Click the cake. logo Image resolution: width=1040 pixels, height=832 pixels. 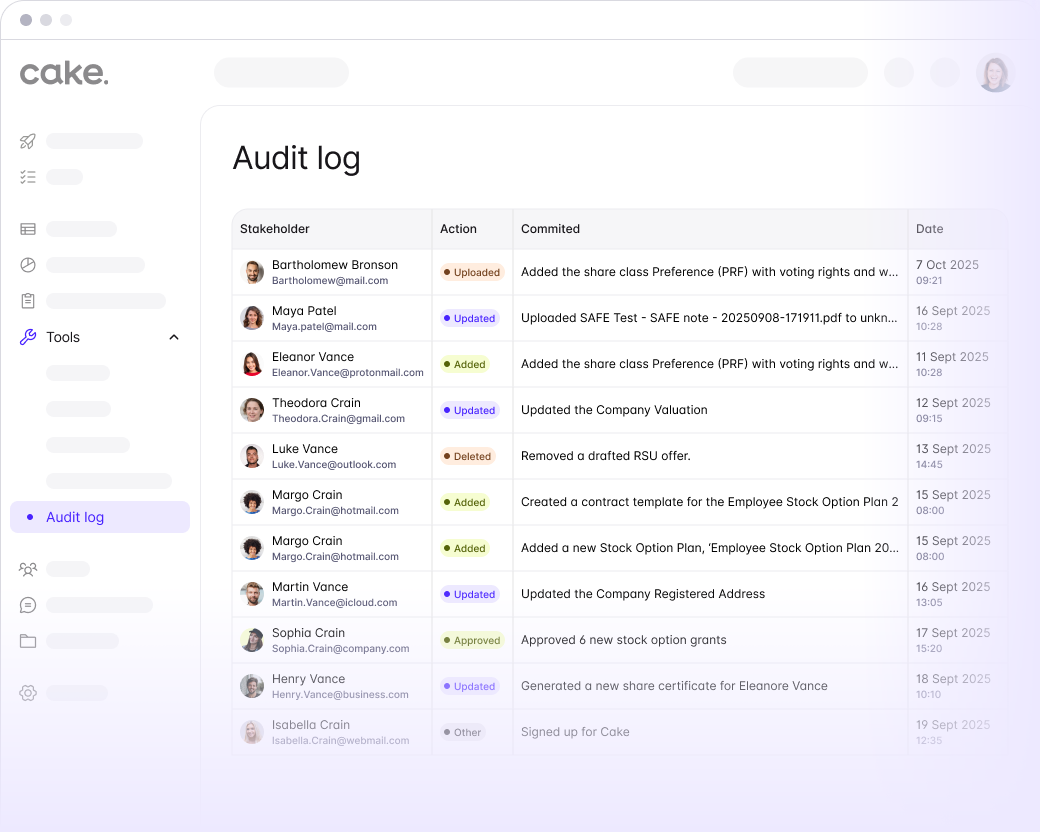coord(63,72)
